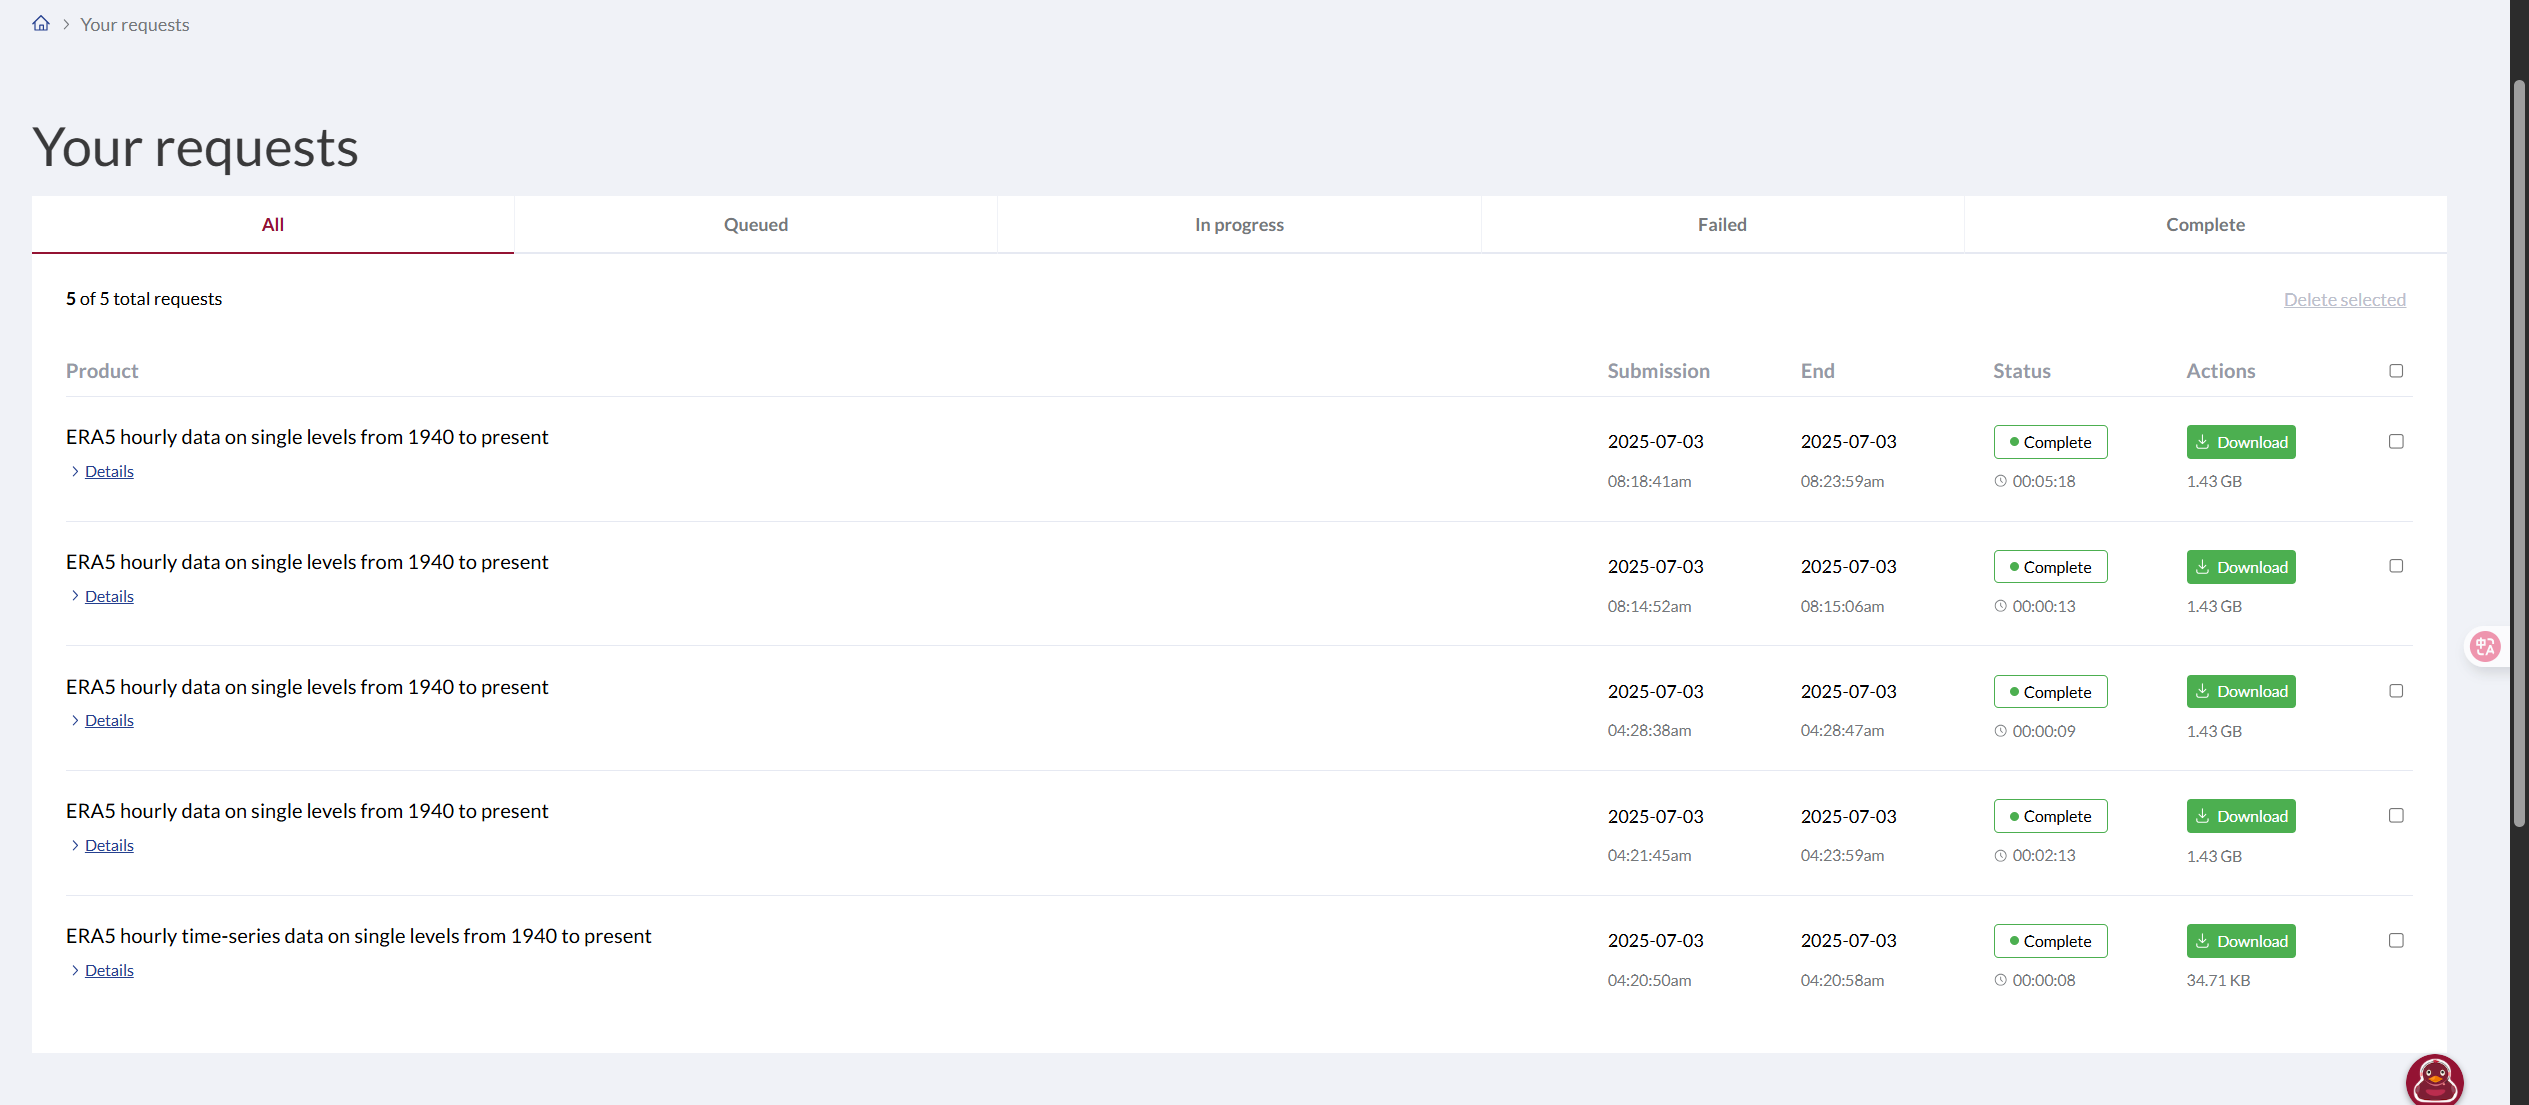Screen dimensions: 2529x1105
Task: Switch to the Failed tab
Action: [1721, 225]
